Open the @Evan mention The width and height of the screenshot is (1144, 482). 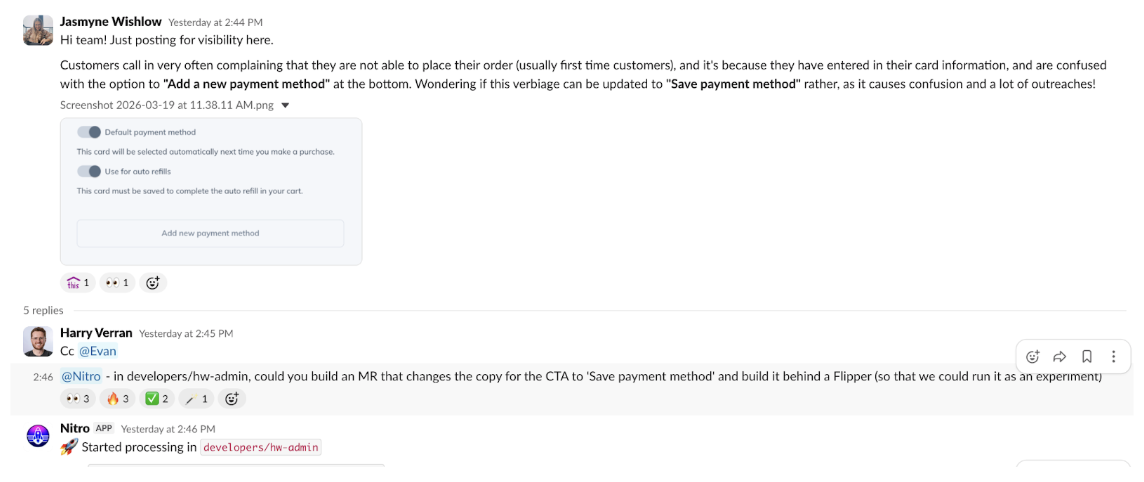[x=98, y=351]
